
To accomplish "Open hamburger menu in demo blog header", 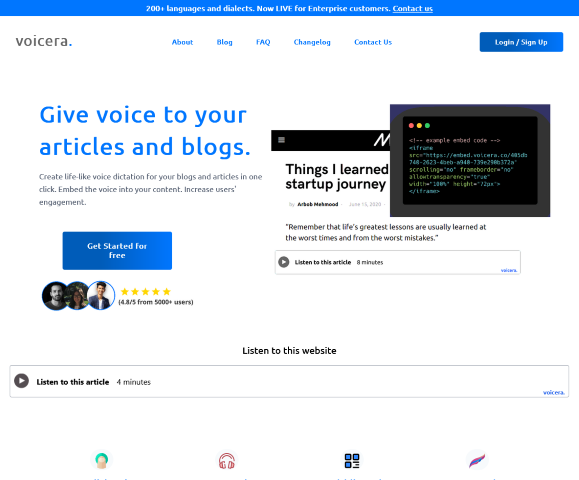I will [281, 140].
